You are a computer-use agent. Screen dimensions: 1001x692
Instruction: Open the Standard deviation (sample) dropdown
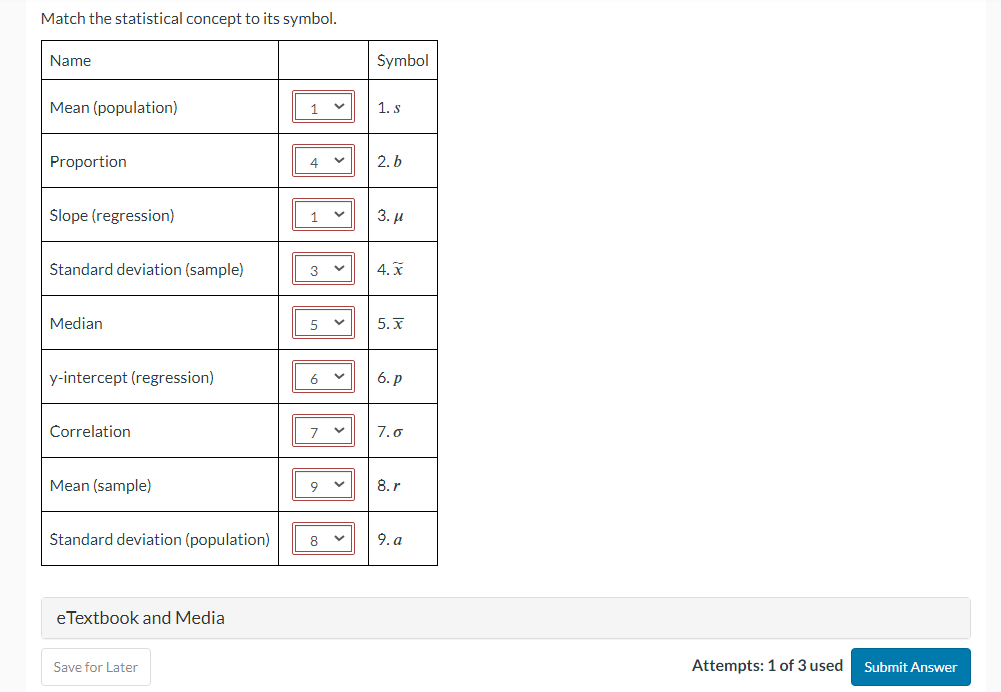[323, 268]
